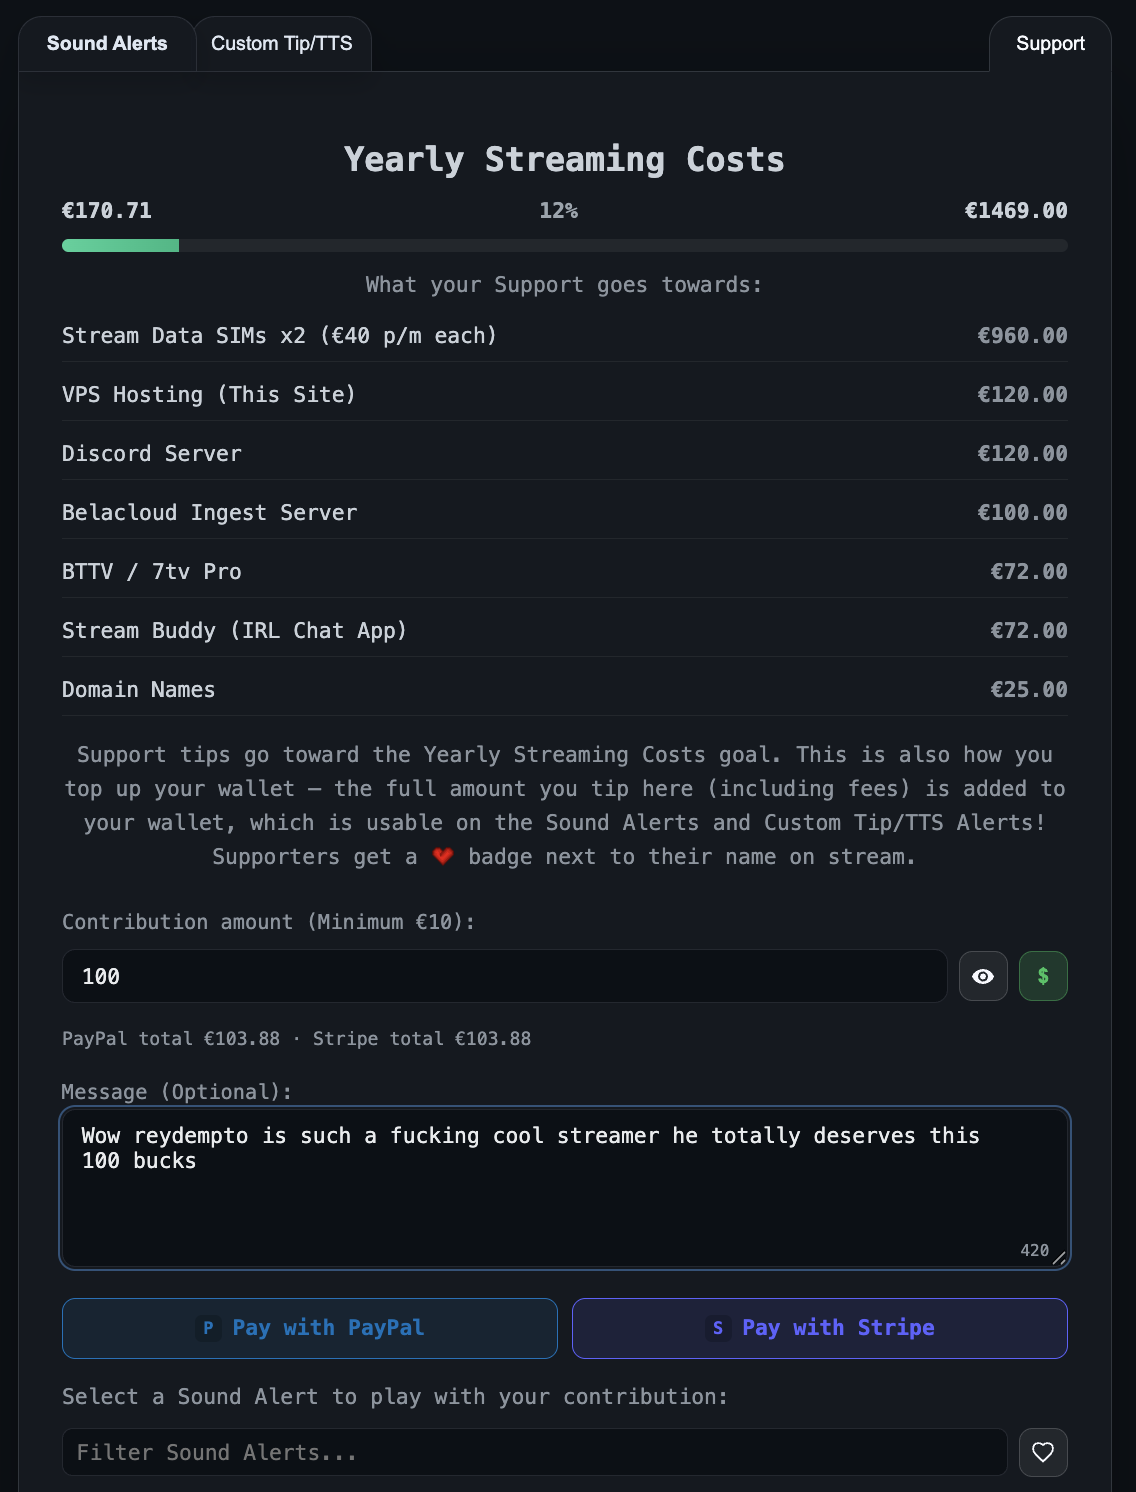Click inside the optional message textarea
This screenshot has height=1492, width=1136.
(565, 1188)
